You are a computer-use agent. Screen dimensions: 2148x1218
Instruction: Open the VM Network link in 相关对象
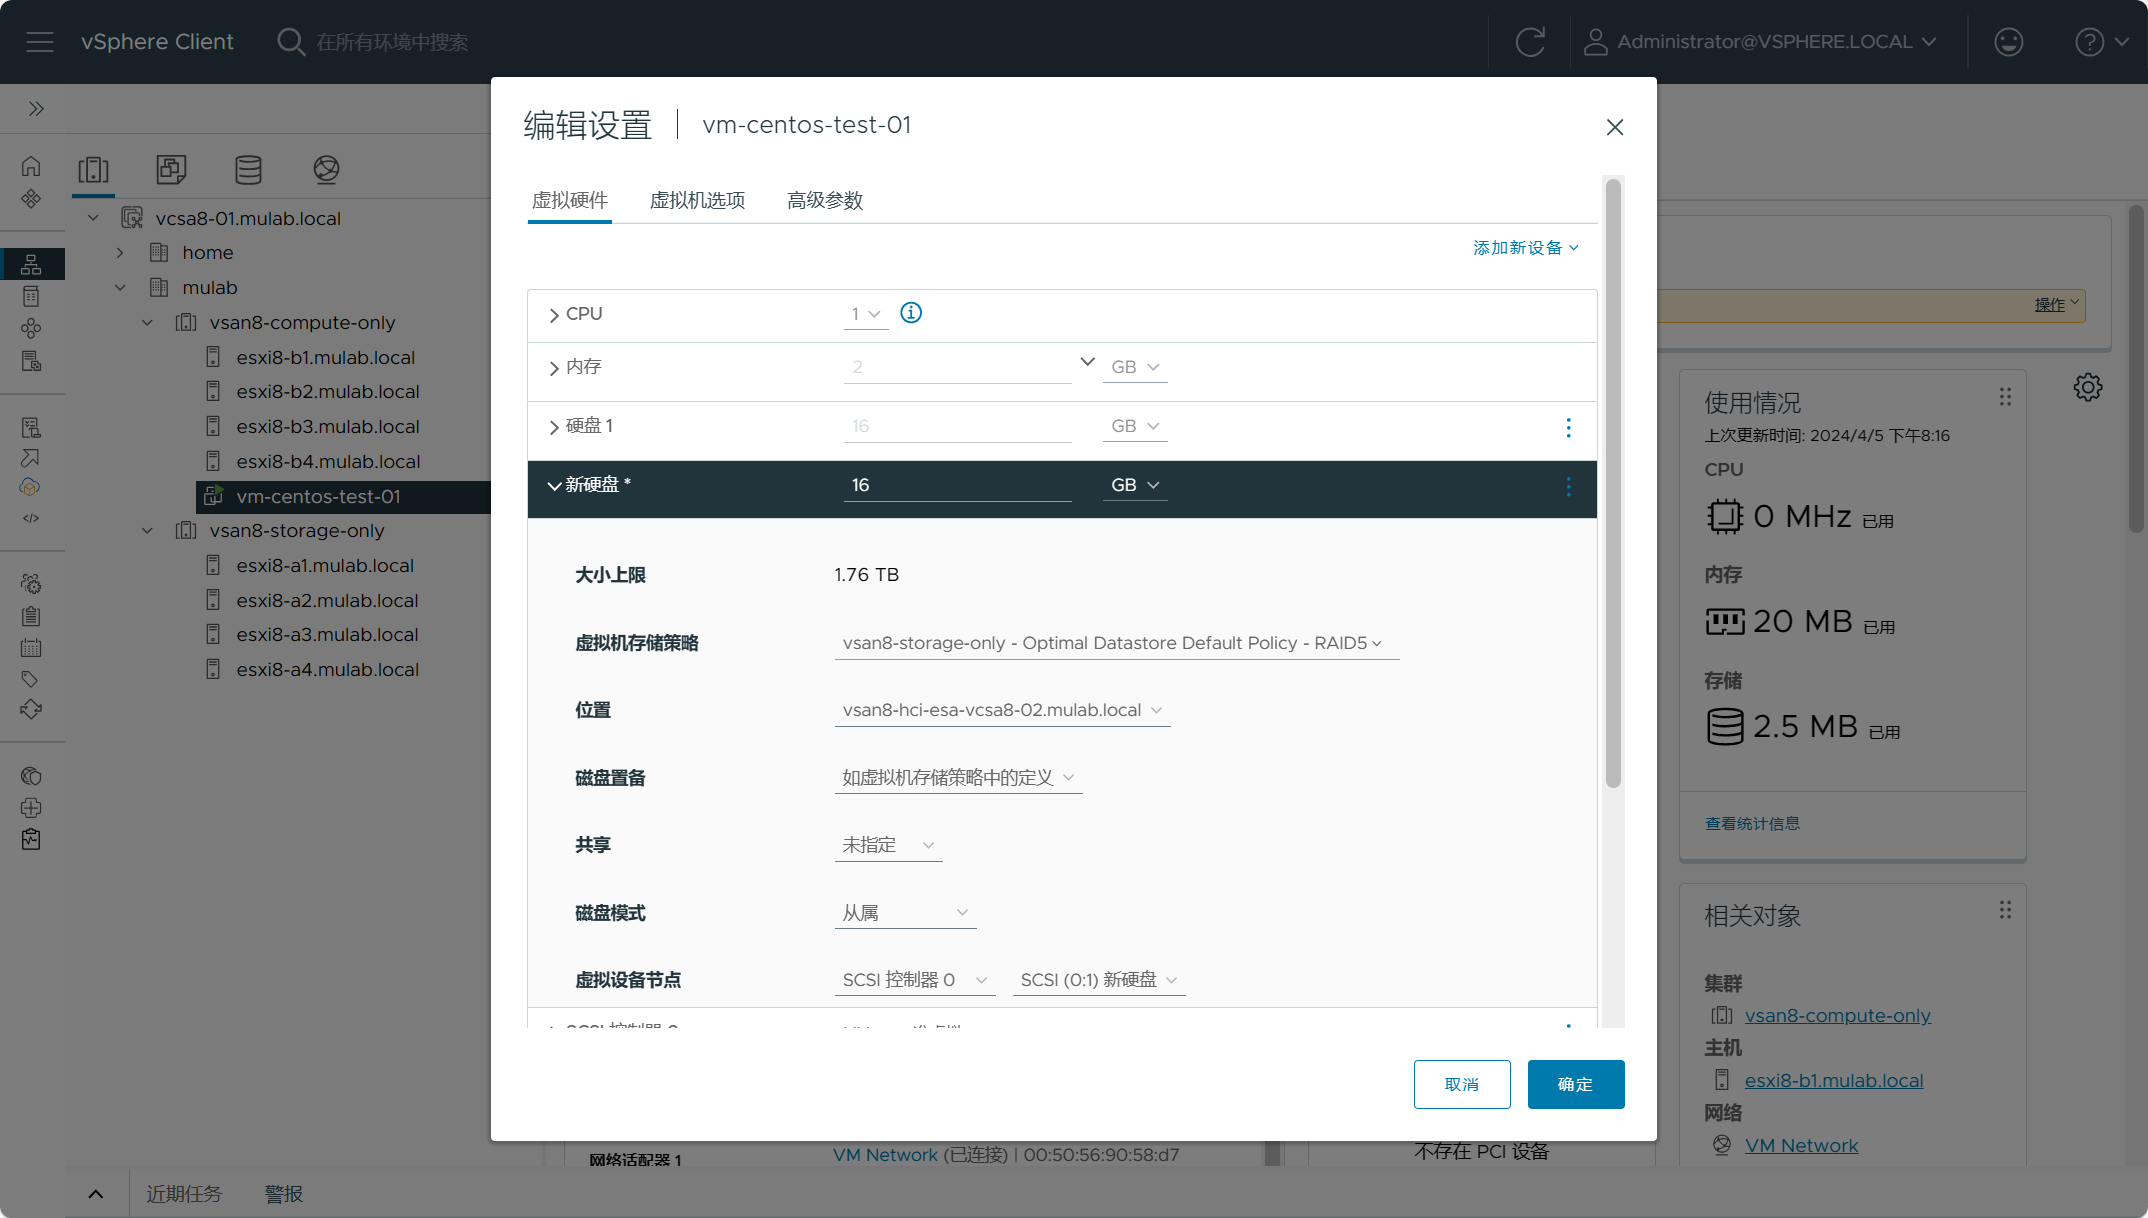[1801, 1146]
